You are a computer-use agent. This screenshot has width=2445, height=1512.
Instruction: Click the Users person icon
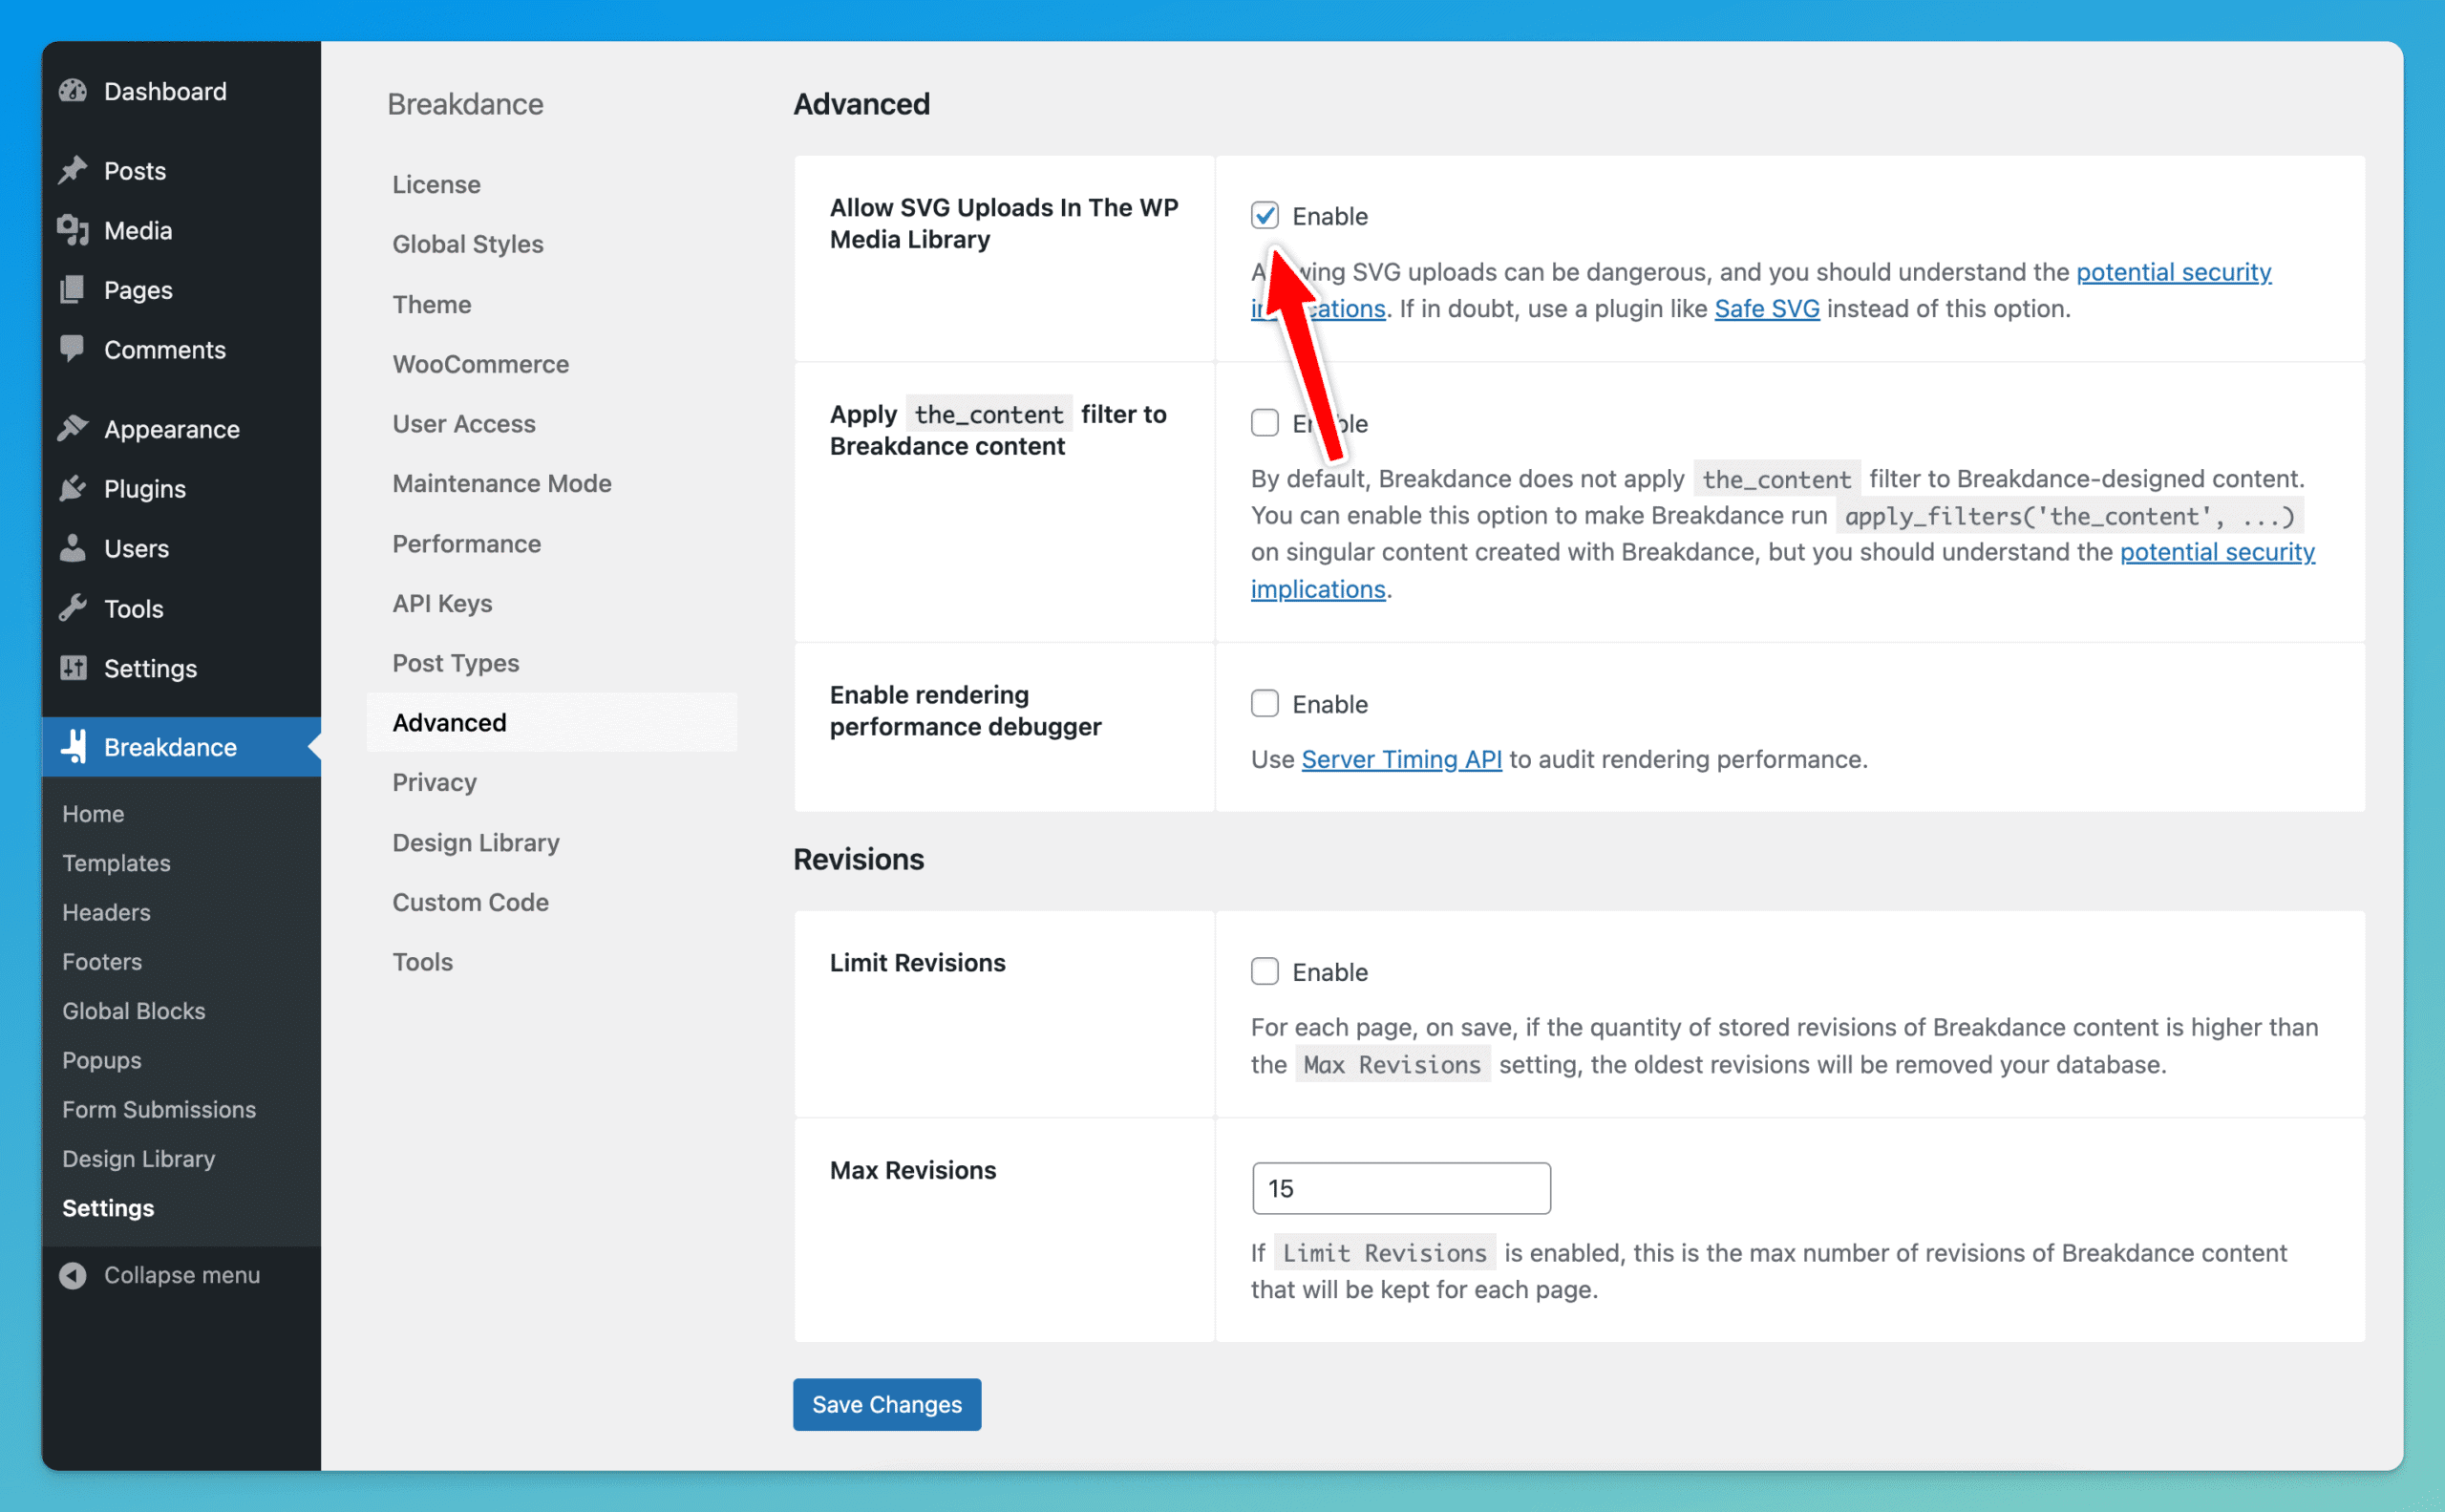73,548
